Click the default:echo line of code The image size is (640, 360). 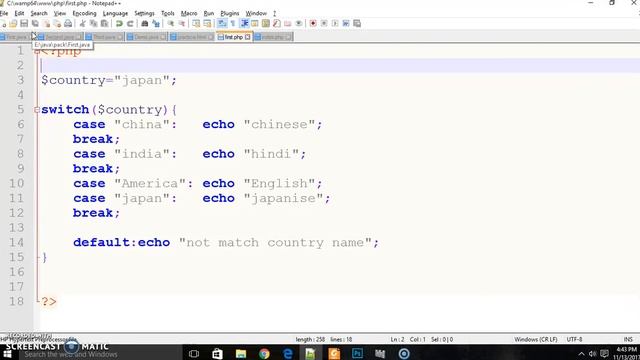226,243
